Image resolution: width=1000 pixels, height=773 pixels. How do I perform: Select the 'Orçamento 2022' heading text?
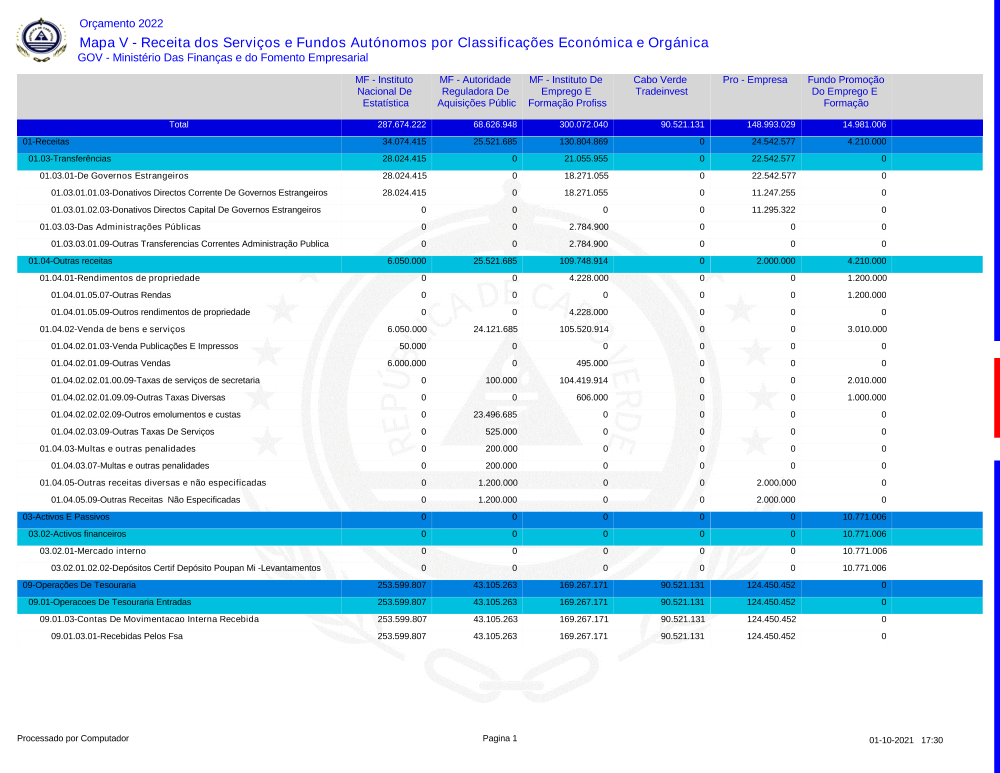click(121, 23)
